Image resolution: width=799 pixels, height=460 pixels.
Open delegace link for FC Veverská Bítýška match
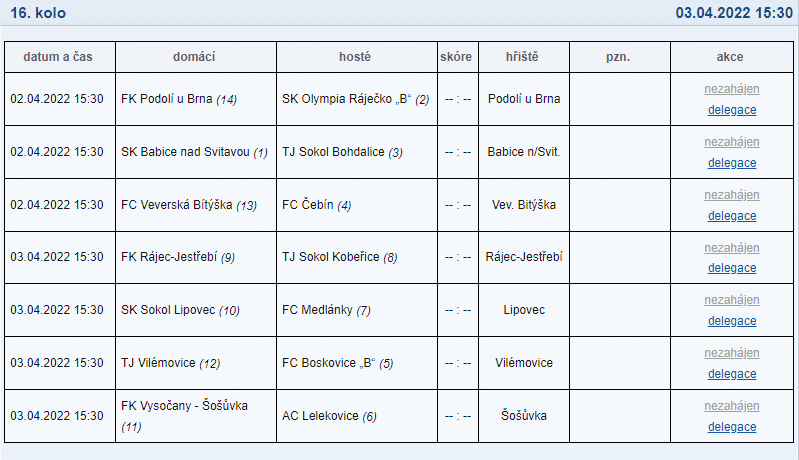[x=732, y=216]
